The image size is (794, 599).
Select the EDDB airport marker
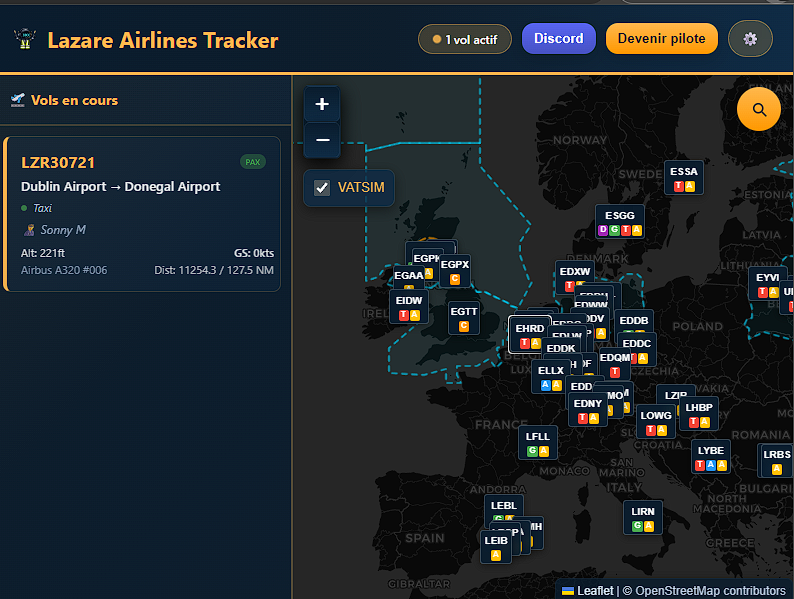(633, 321)
